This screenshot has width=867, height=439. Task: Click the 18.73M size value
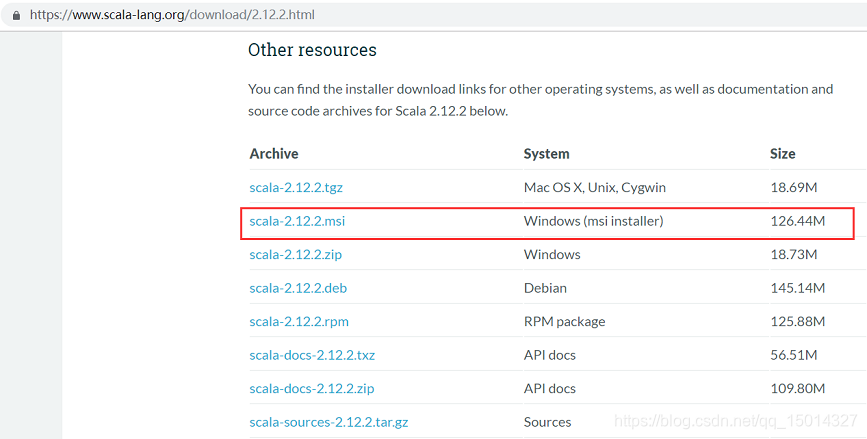click(793, 254)
